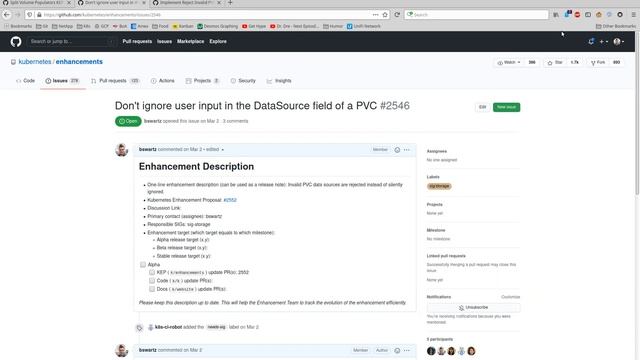Switch to the Code tab
This screenshot has width=640, height=360.
25,81
